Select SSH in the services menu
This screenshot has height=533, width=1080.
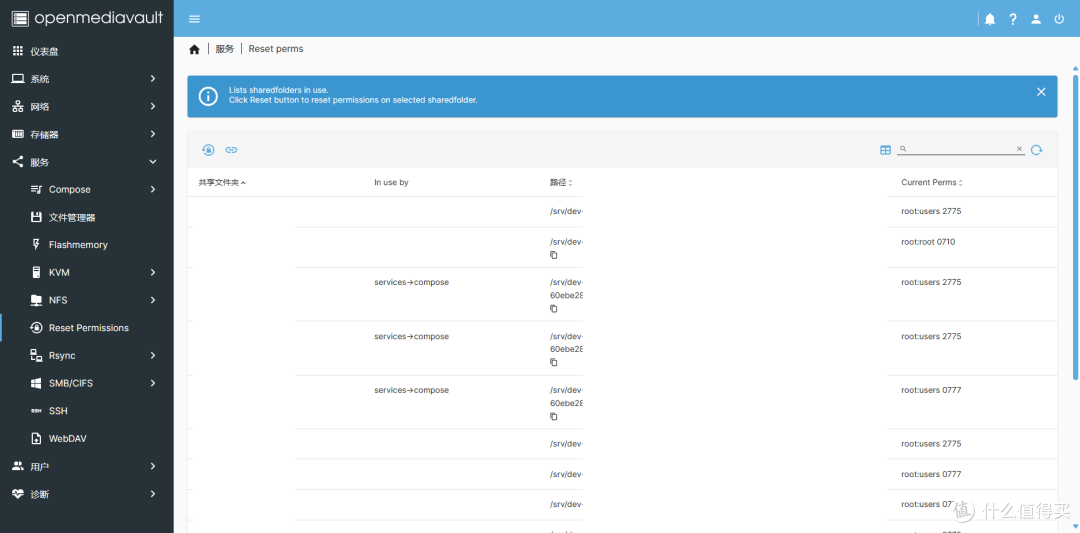tap(58, 411)
